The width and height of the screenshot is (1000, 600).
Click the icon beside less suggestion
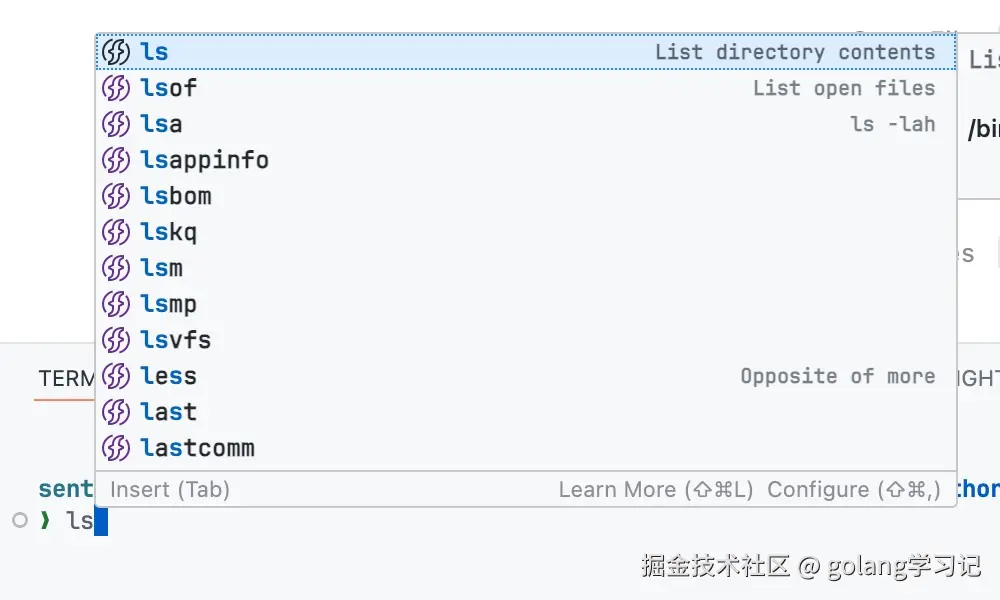click(x=116, y=376)
